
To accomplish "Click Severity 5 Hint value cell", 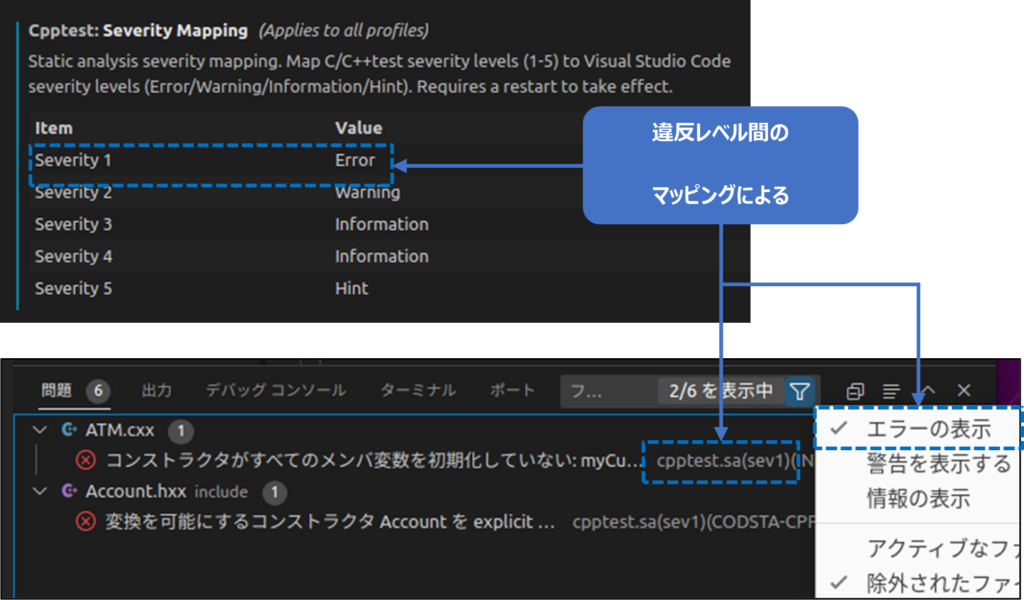I will 351,288.
